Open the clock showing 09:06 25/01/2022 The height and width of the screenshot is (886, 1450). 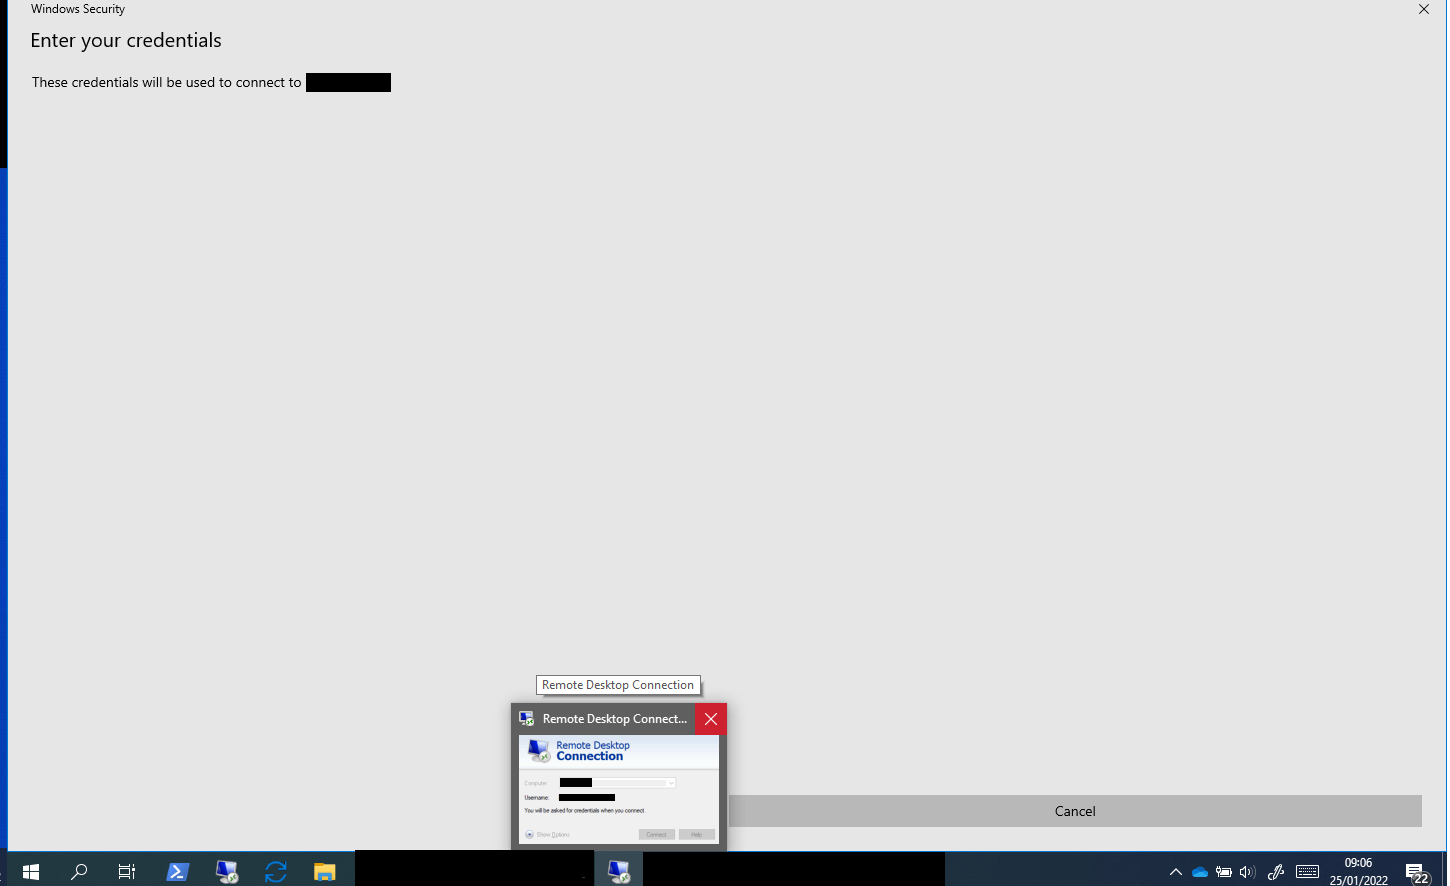click(x=1358, y=871)
